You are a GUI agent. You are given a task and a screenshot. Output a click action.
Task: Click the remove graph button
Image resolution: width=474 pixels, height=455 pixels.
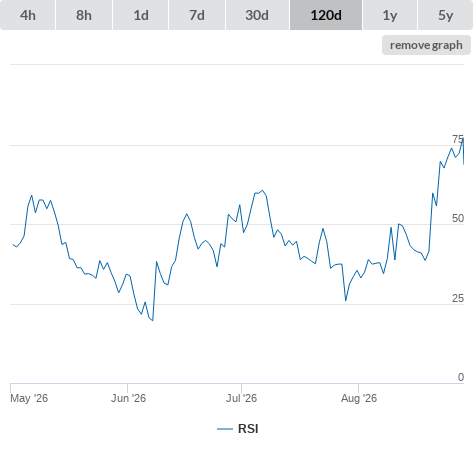[x=426, y=45]
